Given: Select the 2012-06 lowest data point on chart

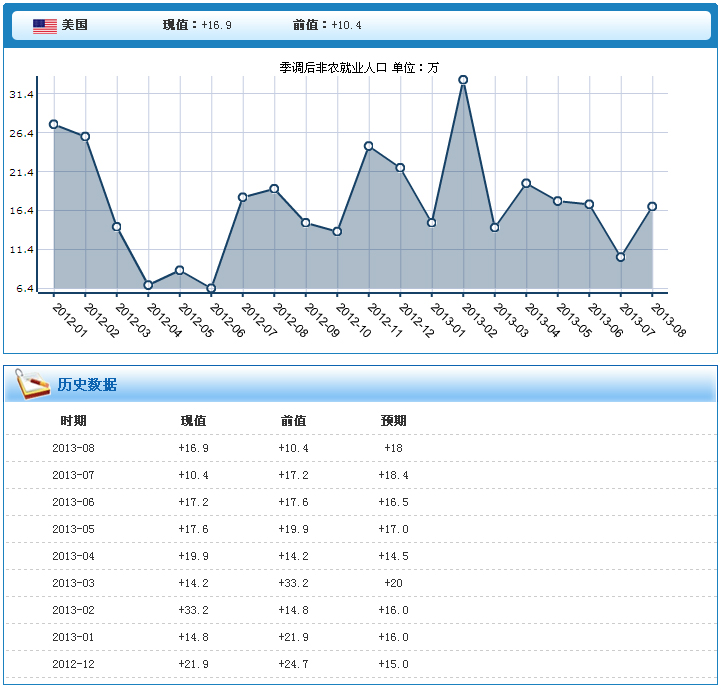Looking at the screenshot, I should point(211,288).
